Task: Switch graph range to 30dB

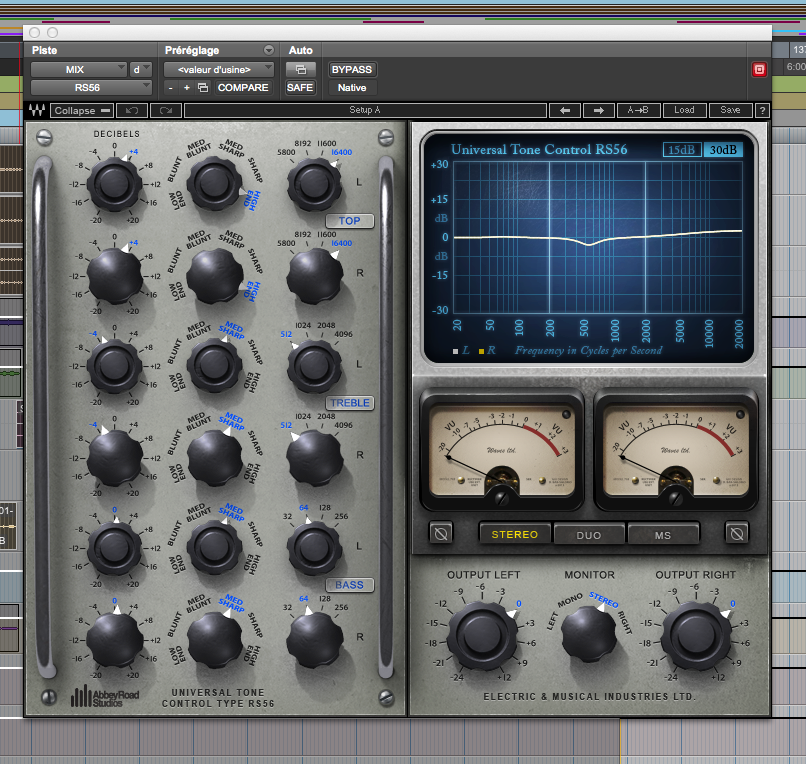Action: 723,150
